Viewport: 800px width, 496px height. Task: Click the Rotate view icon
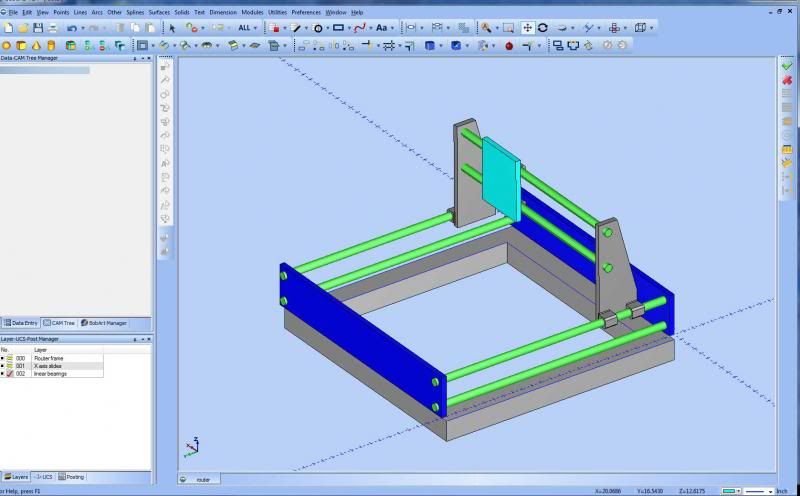(542, 28)
